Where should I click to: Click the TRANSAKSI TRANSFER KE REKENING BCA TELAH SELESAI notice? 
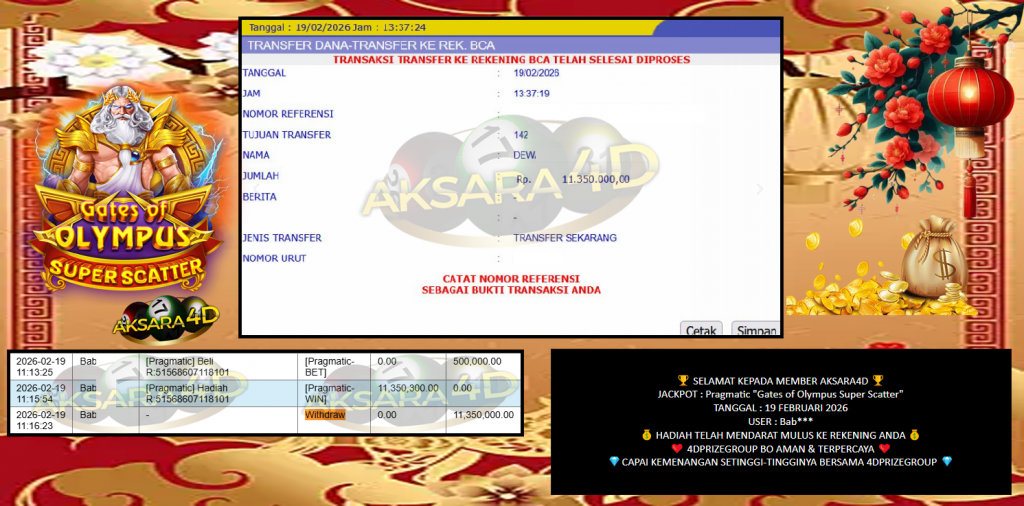click(x=511, y=59)
